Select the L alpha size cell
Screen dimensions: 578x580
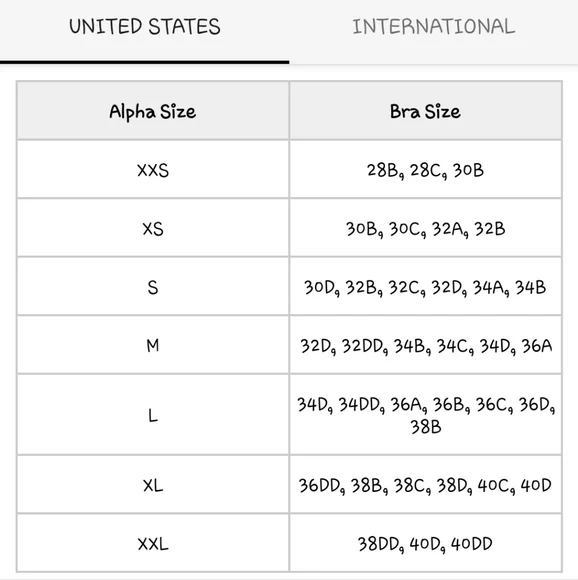tap(153, 416)
